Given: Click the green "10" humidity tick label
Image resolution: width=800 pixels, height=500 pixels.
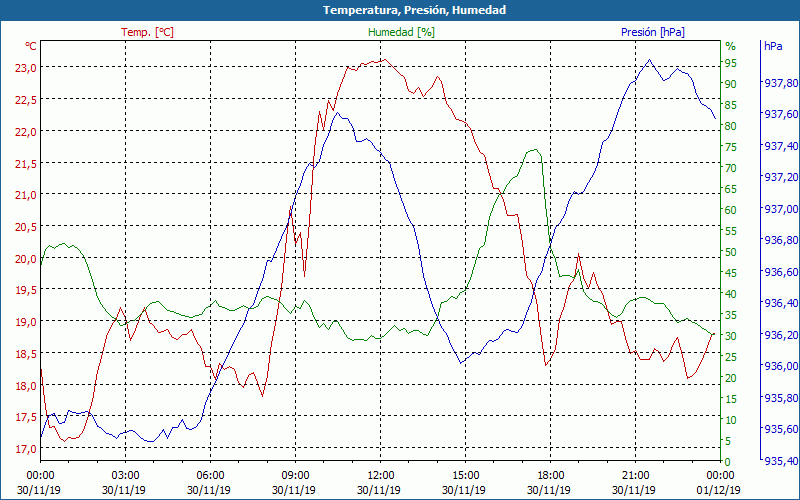Looking at the screenshot, I should click(731, 420).
